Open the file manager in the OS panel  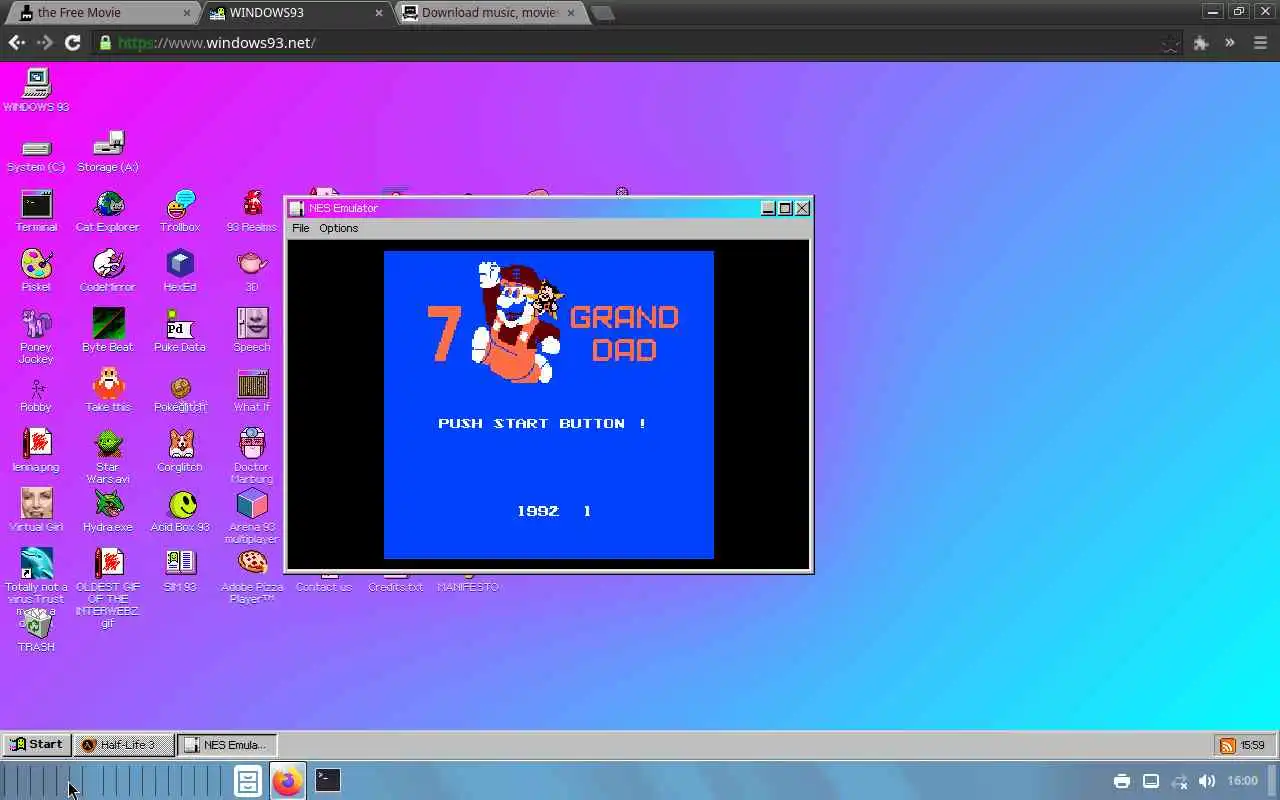tap(248, 781)
